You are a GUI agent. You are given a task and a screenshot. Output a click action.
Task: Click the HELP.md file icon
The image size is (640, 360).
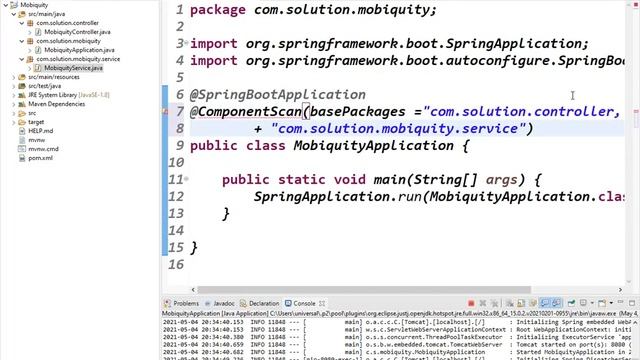coord(22,131)
